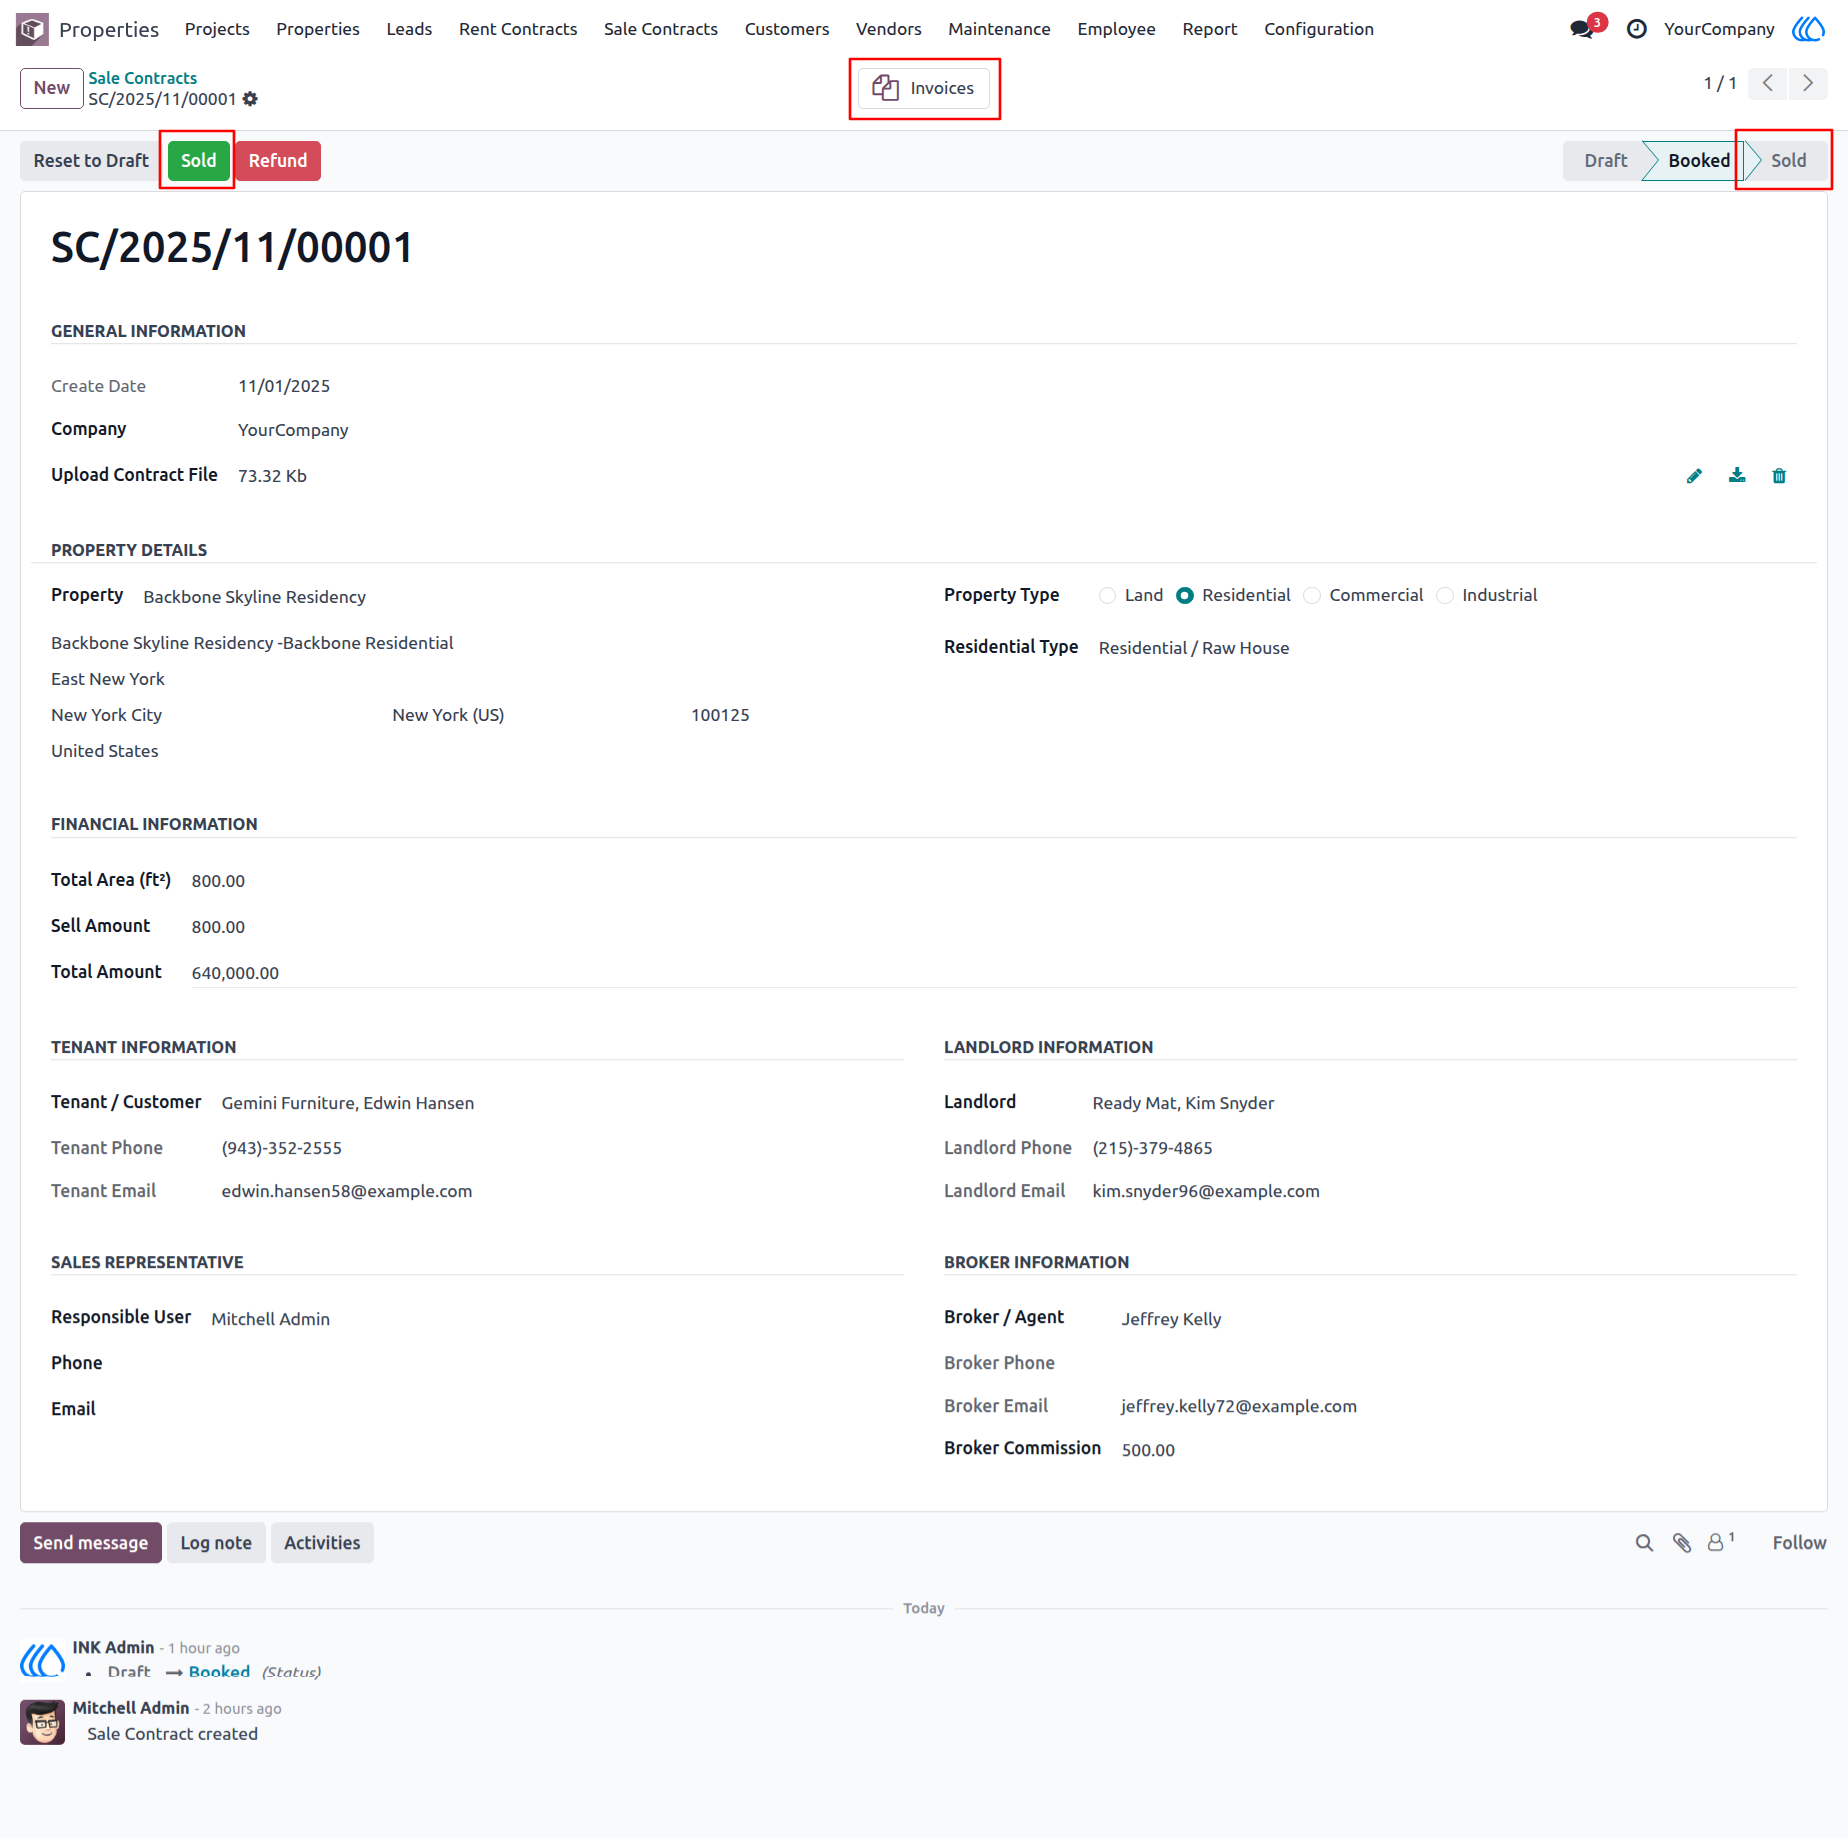Open the Maintenance menu

[x=998, y=29]
